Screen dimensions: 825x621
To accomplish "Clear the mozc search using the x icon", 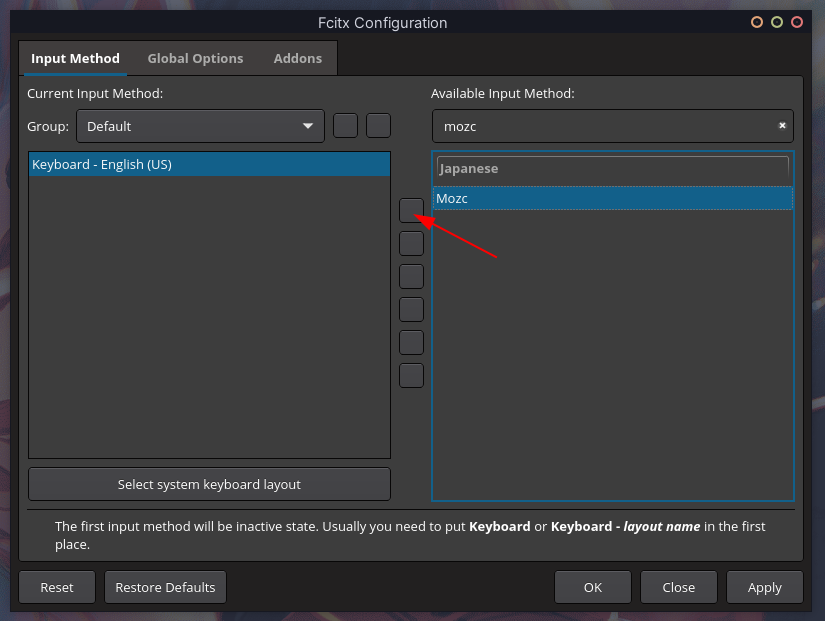I will pos(782,125).
